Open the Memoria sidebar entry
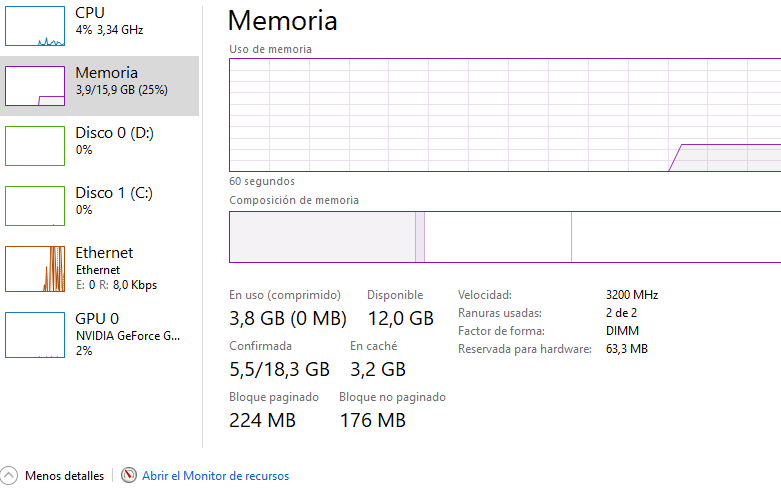Image resolution: width=781 pixels, height=492 pixels. [x=100, y=86]
